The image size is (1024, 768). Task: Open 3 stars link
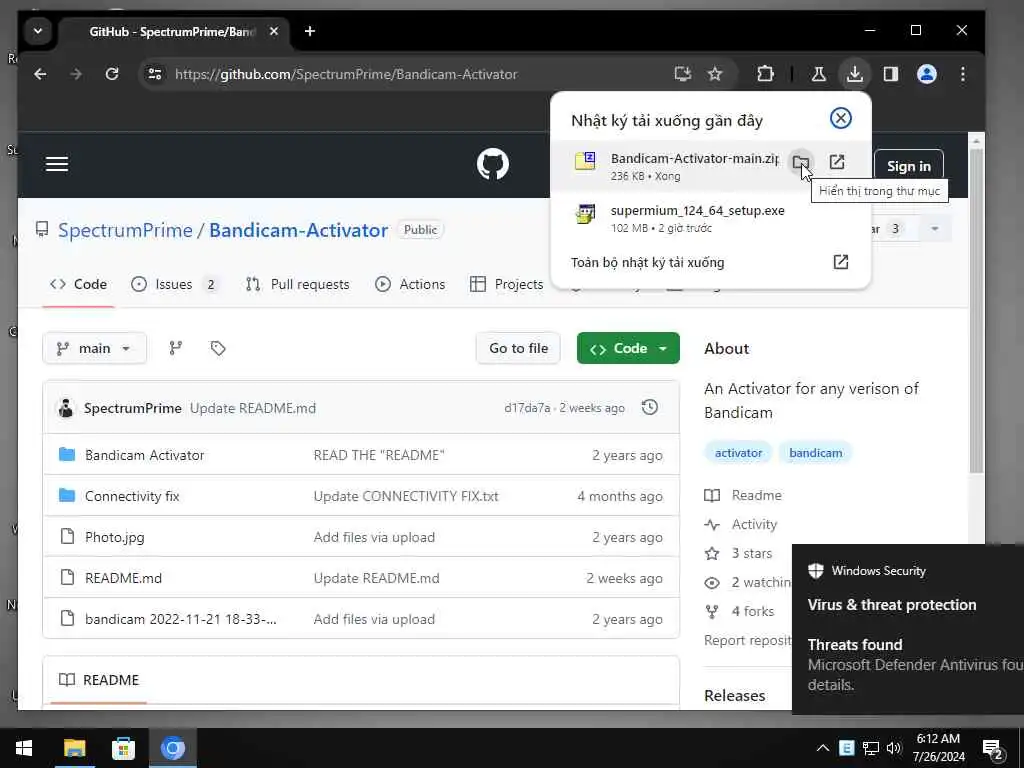tap(739, 553)
